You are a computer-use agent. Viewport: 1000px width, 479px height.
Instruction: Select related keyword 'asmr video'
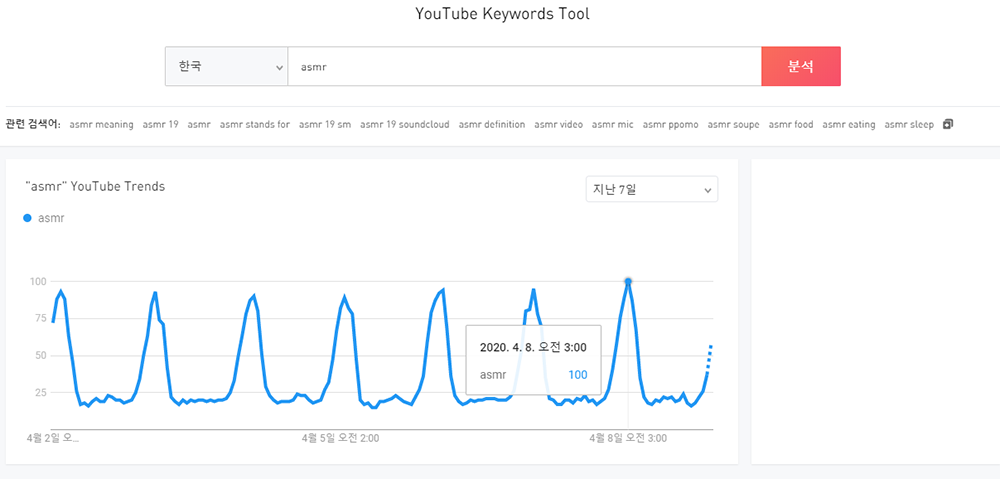(559, 124)
